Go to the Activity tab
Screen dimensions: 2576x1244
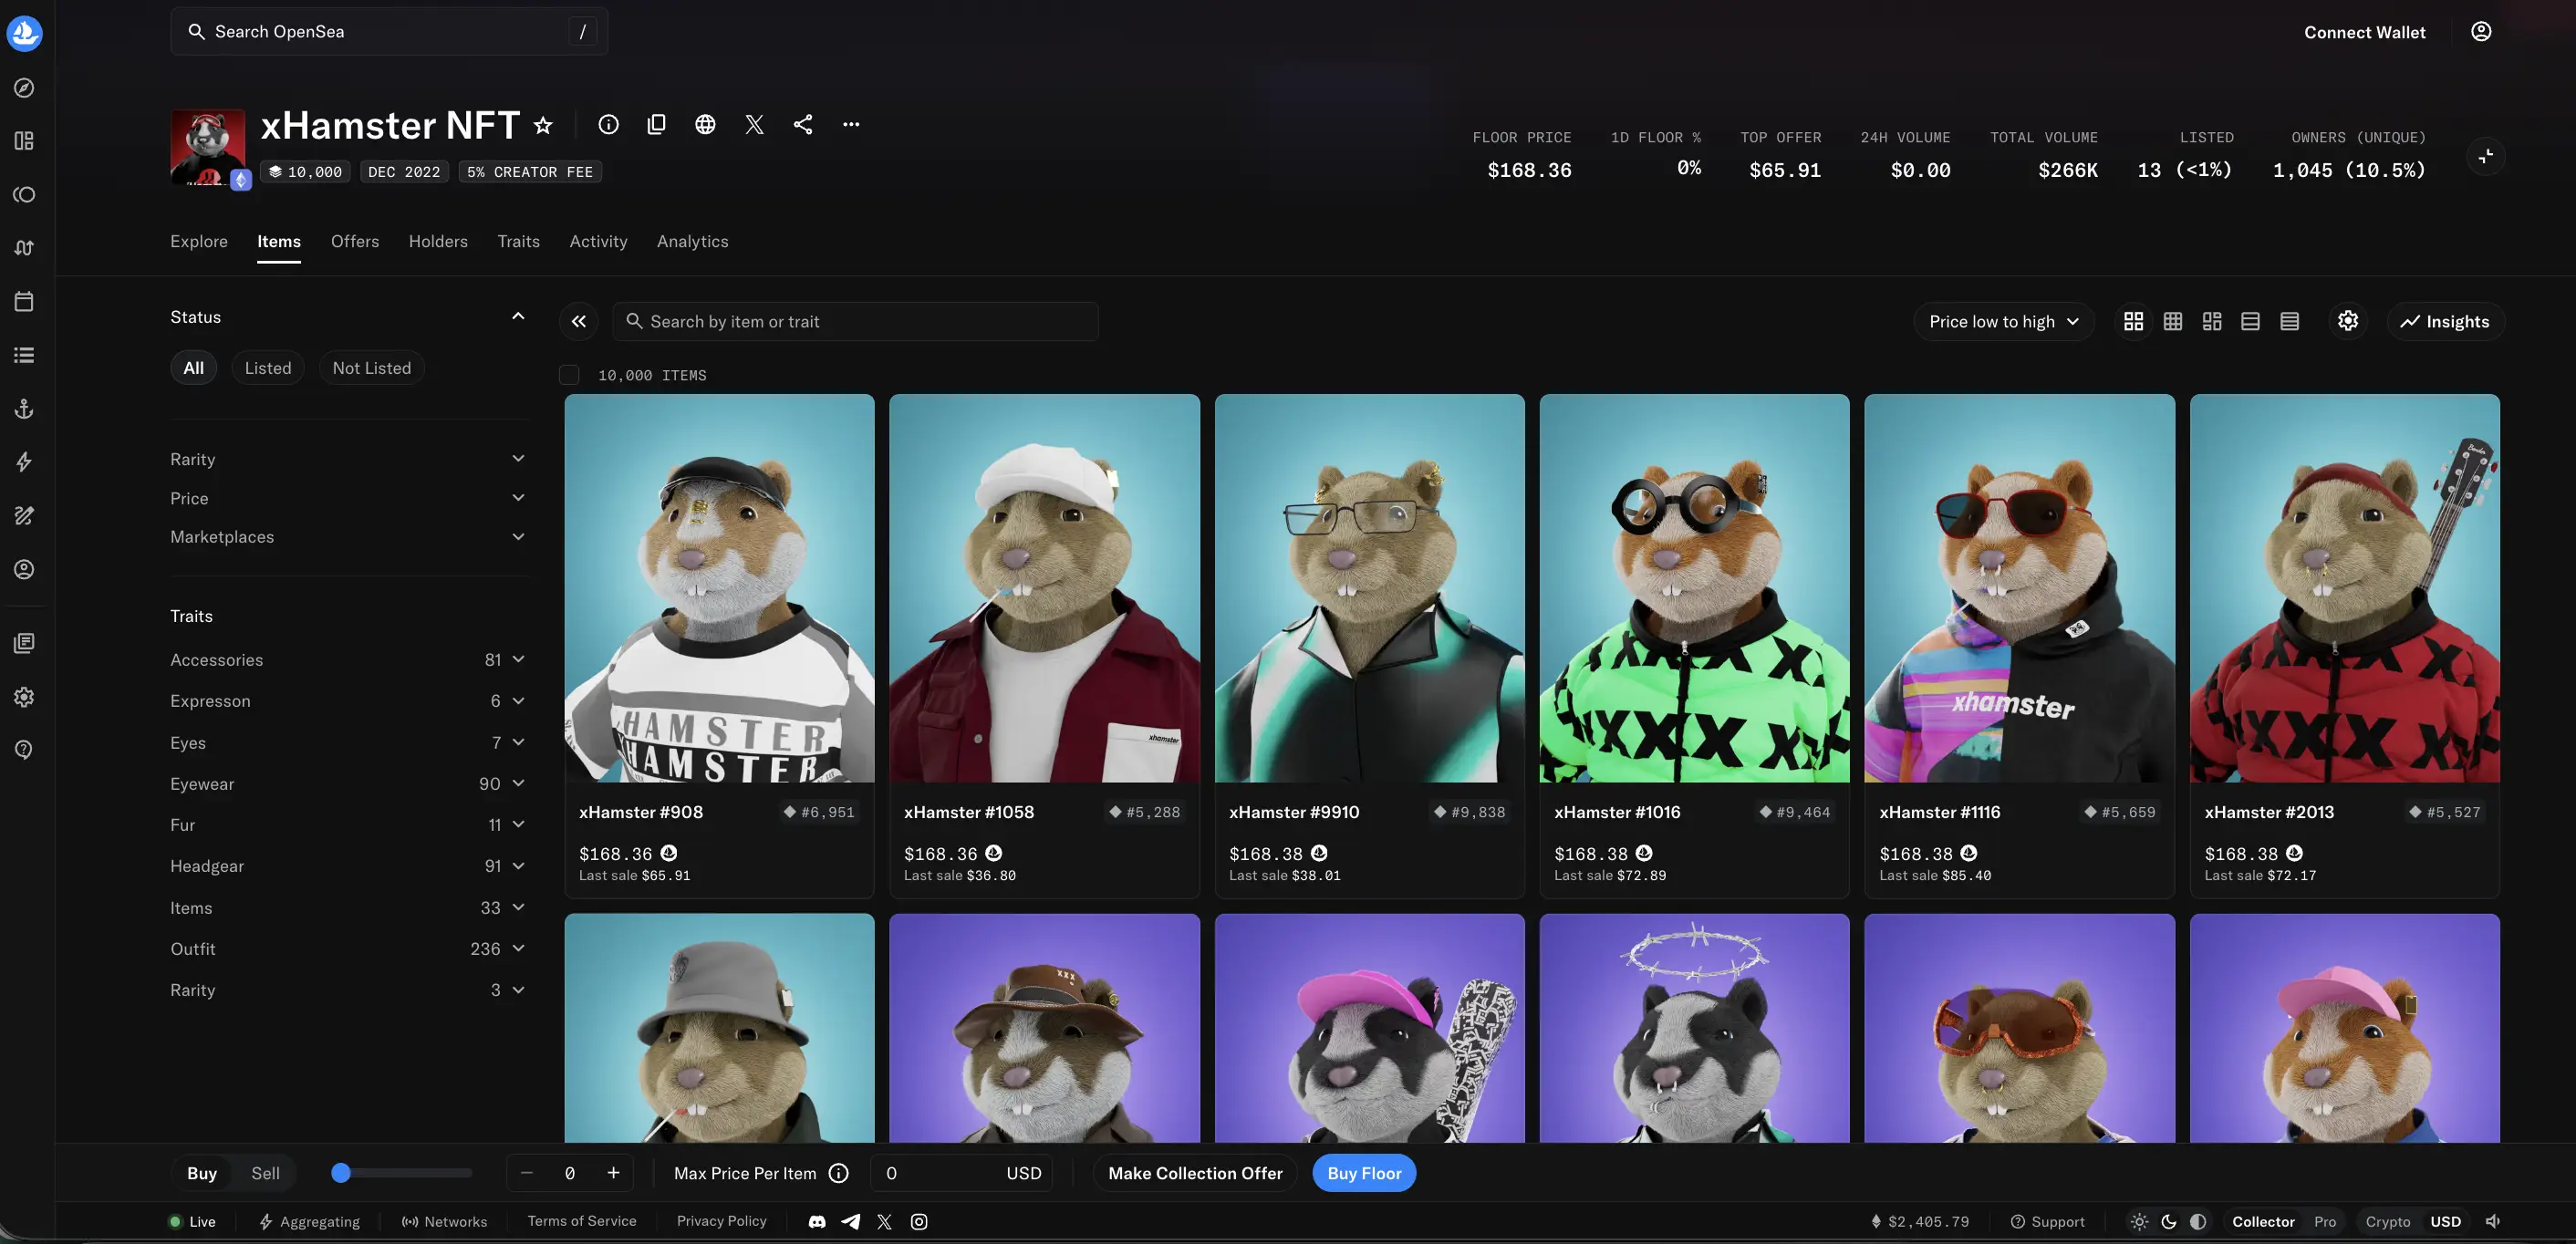click(x=598, y=241)
